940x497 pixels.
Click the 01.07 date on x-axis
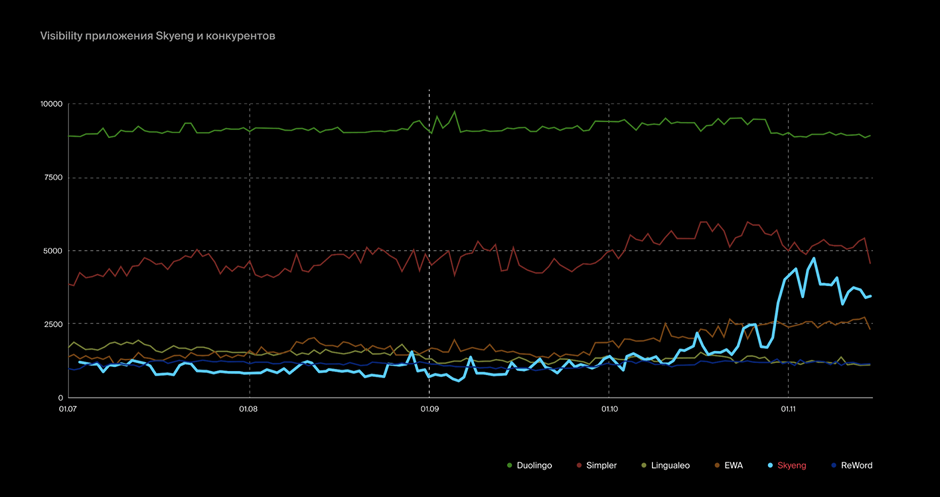(69, 409)
